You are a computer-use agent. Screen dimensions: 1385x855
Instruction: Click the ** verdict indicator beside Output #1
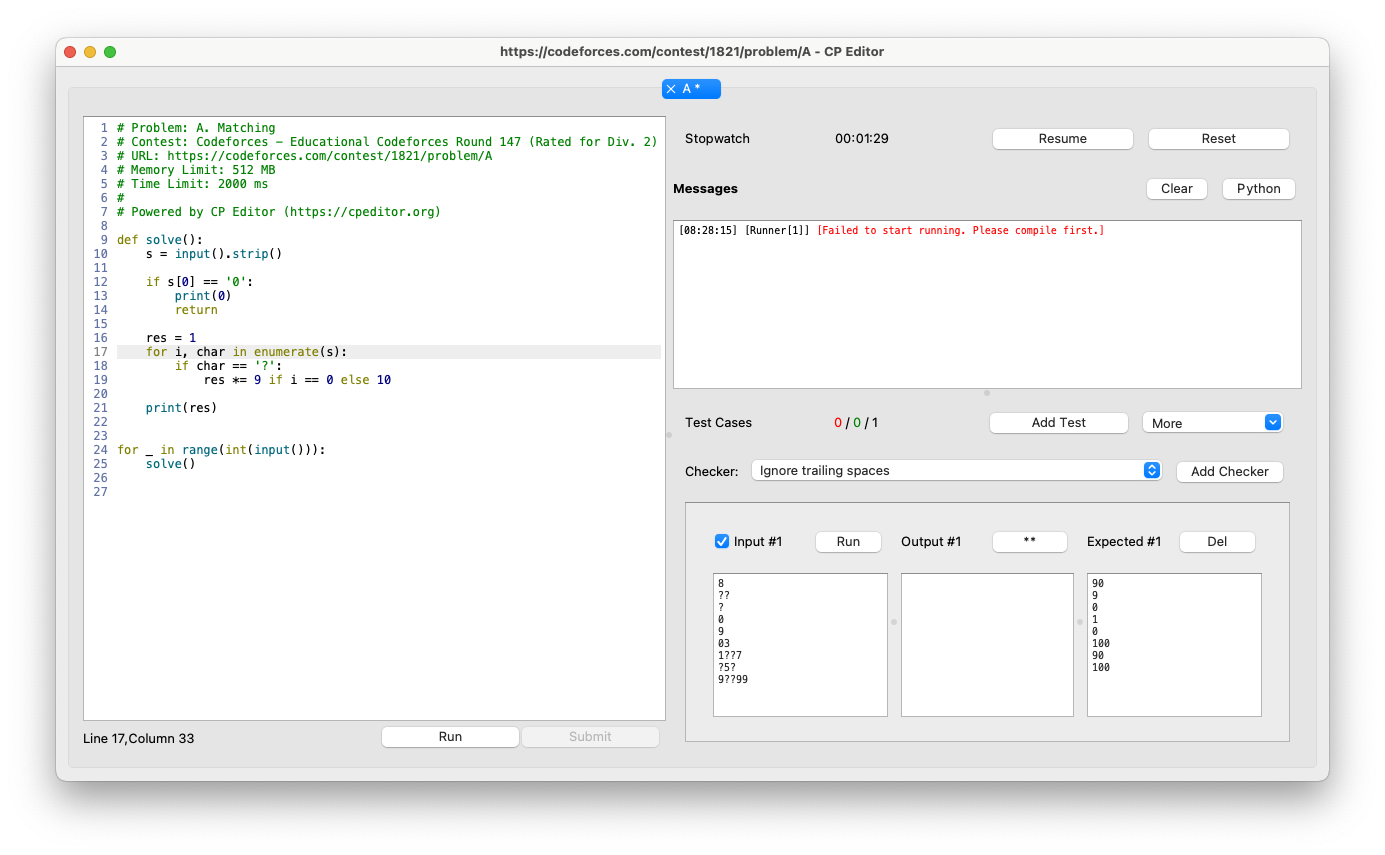click(x=1029, y=541)
